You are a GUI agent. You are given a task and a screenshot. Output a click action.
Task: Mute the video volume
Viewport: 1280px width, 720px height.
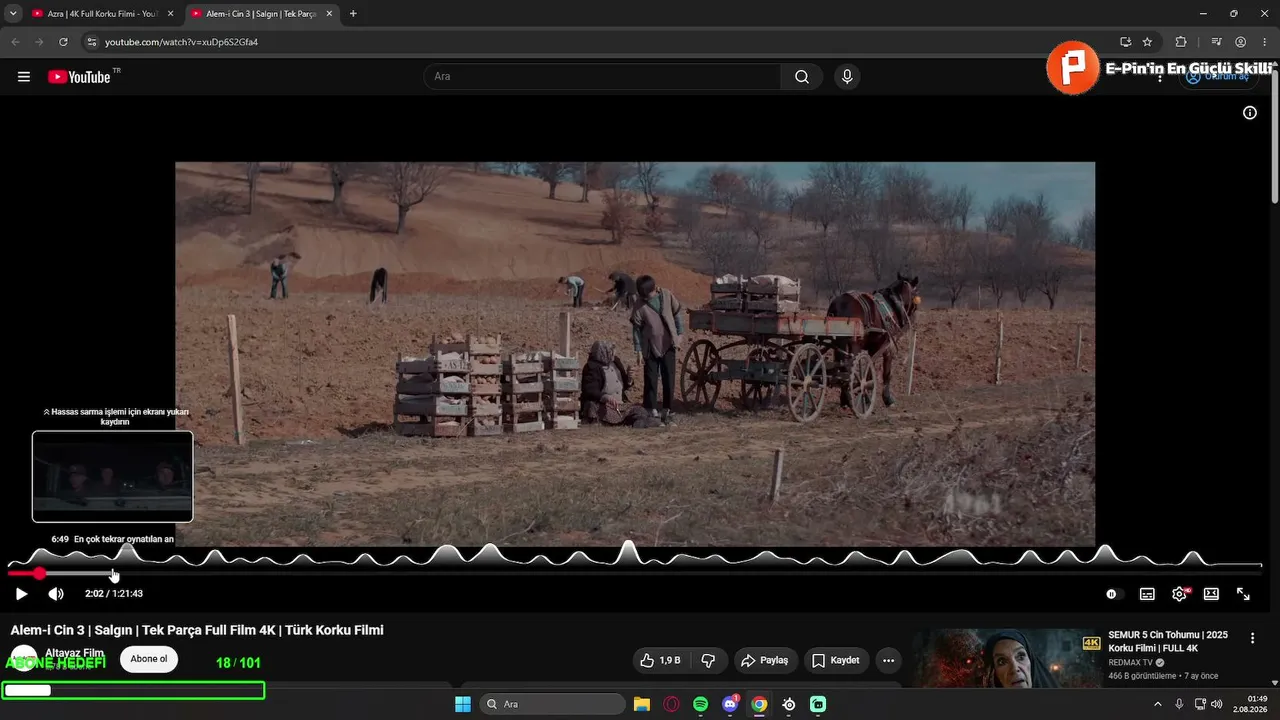(56, 594)
